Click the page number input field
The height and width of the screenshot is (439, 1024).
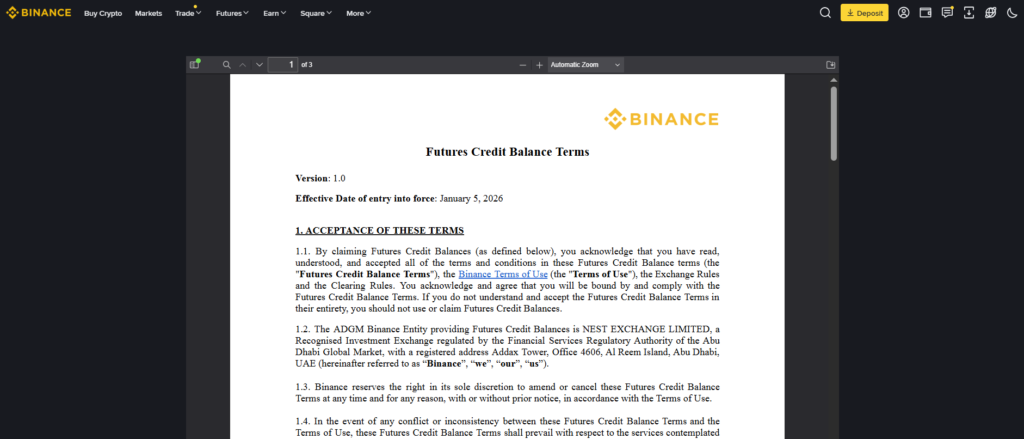283,65
